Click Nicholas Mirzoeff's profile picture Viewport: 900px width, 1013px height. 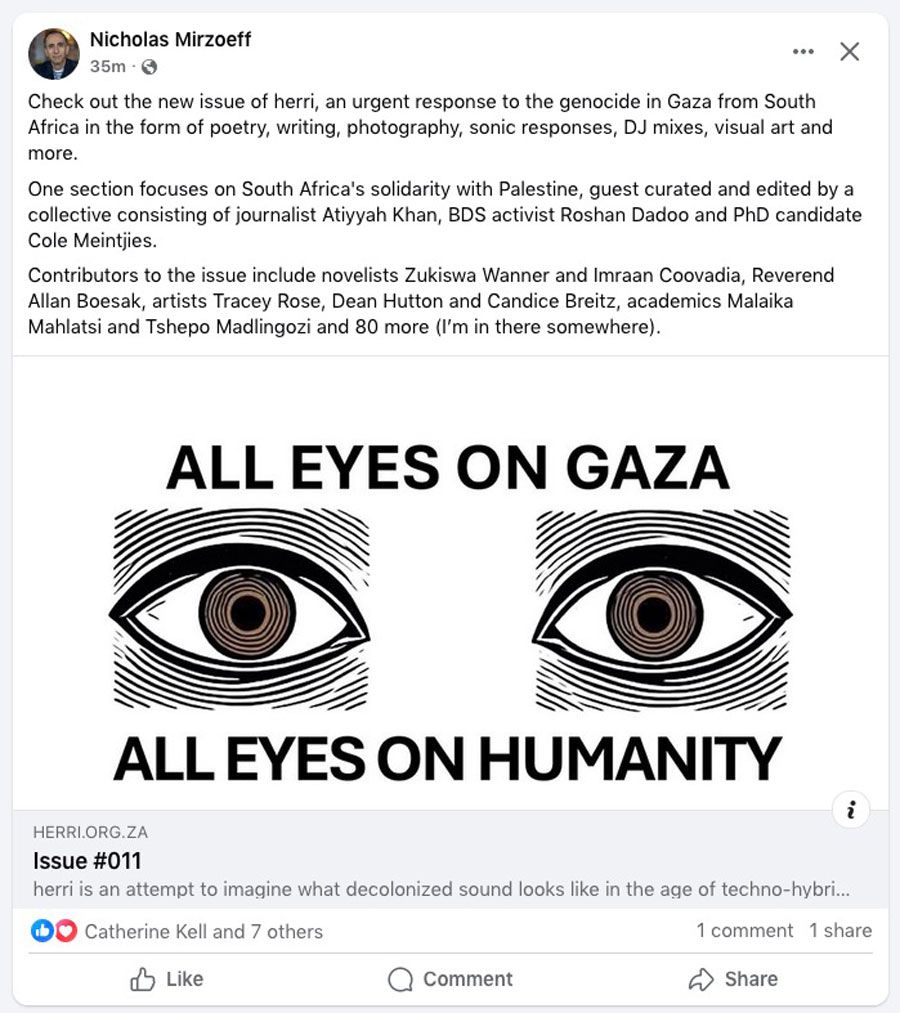click(54, 54)
